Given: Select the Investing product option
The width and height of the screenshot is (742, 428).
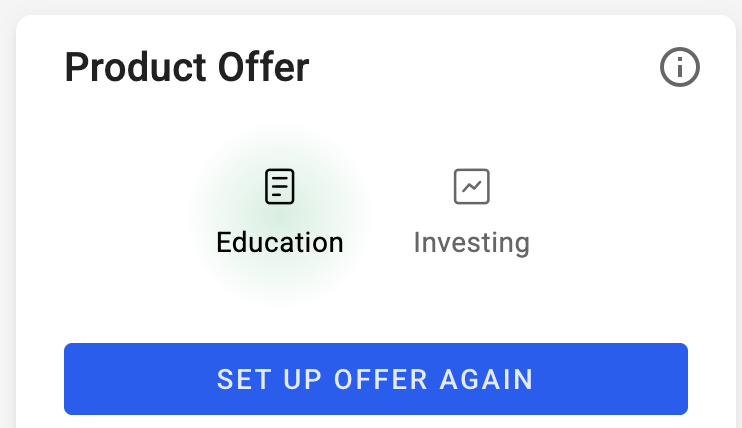Looking at the screenshot, I should tap(472, 213).
